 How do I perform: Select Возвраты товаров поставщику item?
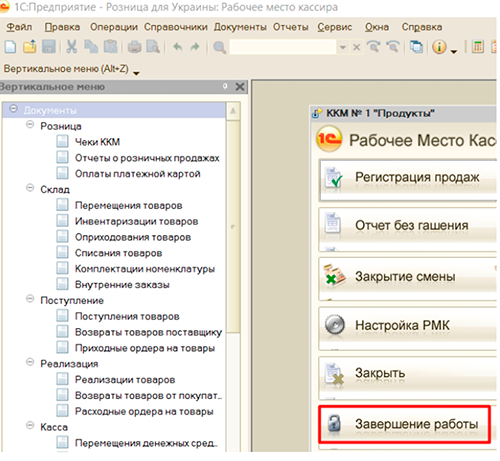pyautogui.click(x=148, y=332)
